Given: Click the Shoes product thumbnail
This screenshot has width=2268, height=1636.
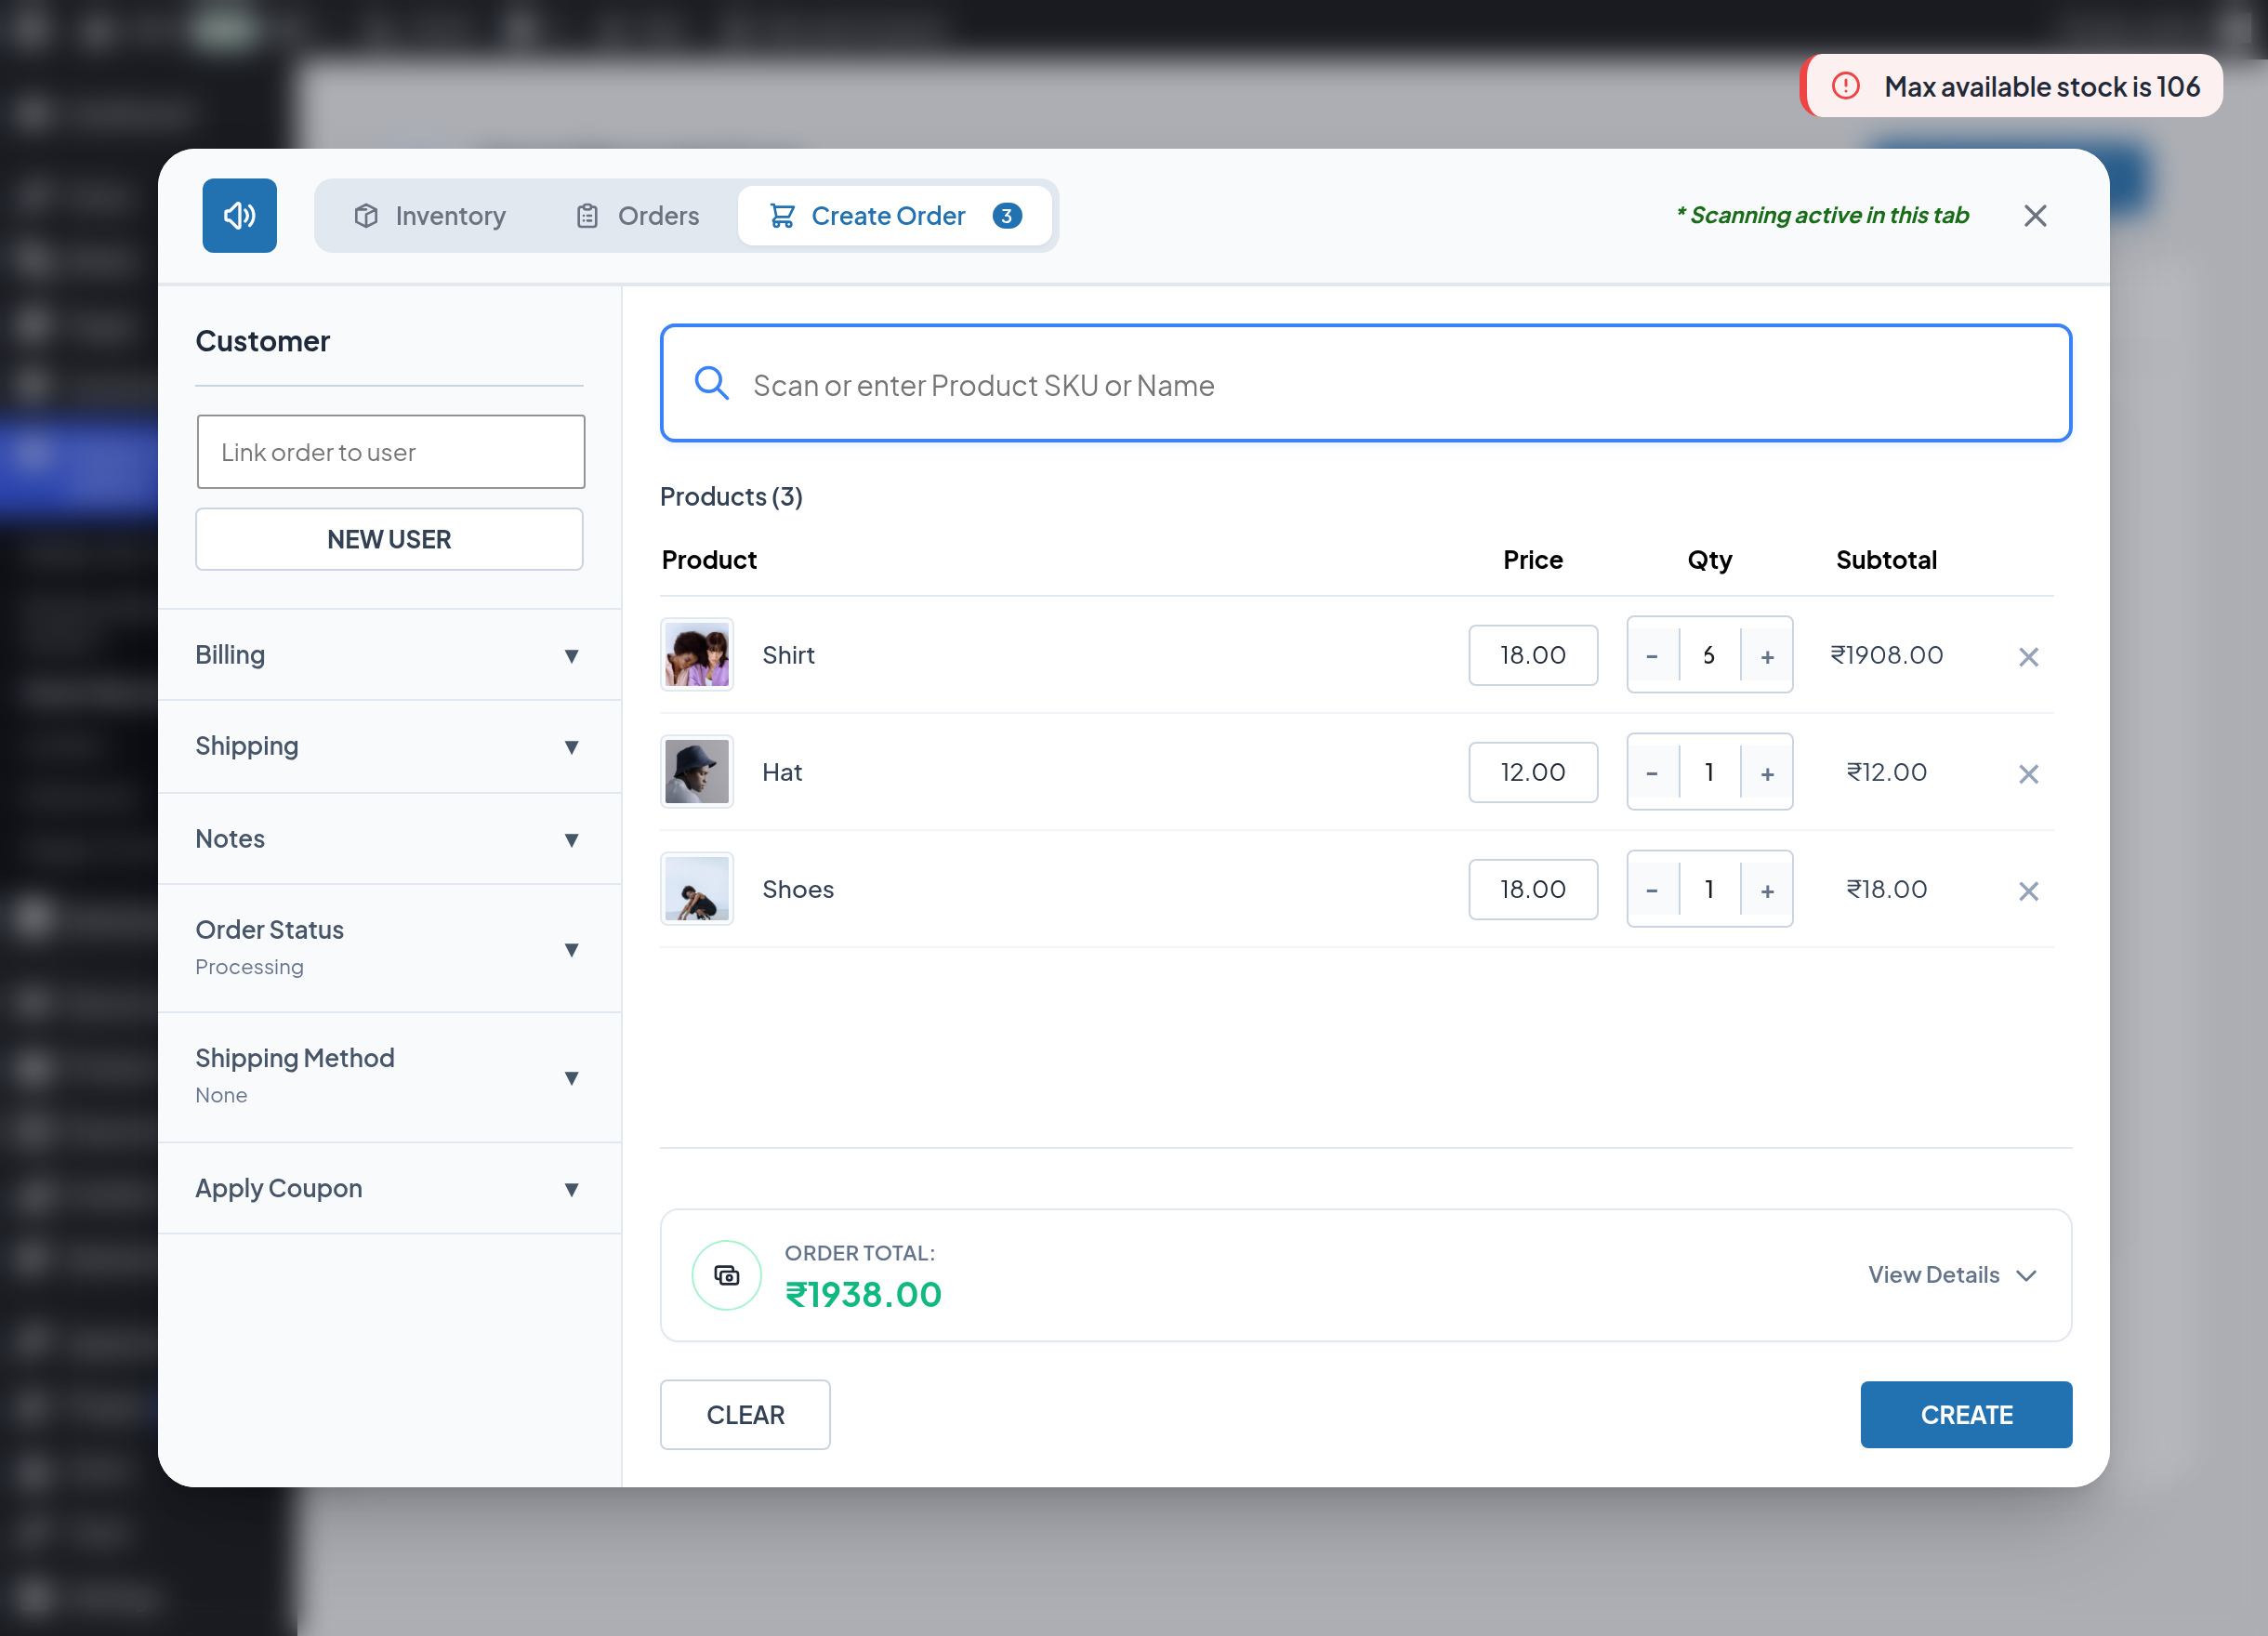Looking at the screenshot, I should (x=696, y=889).
